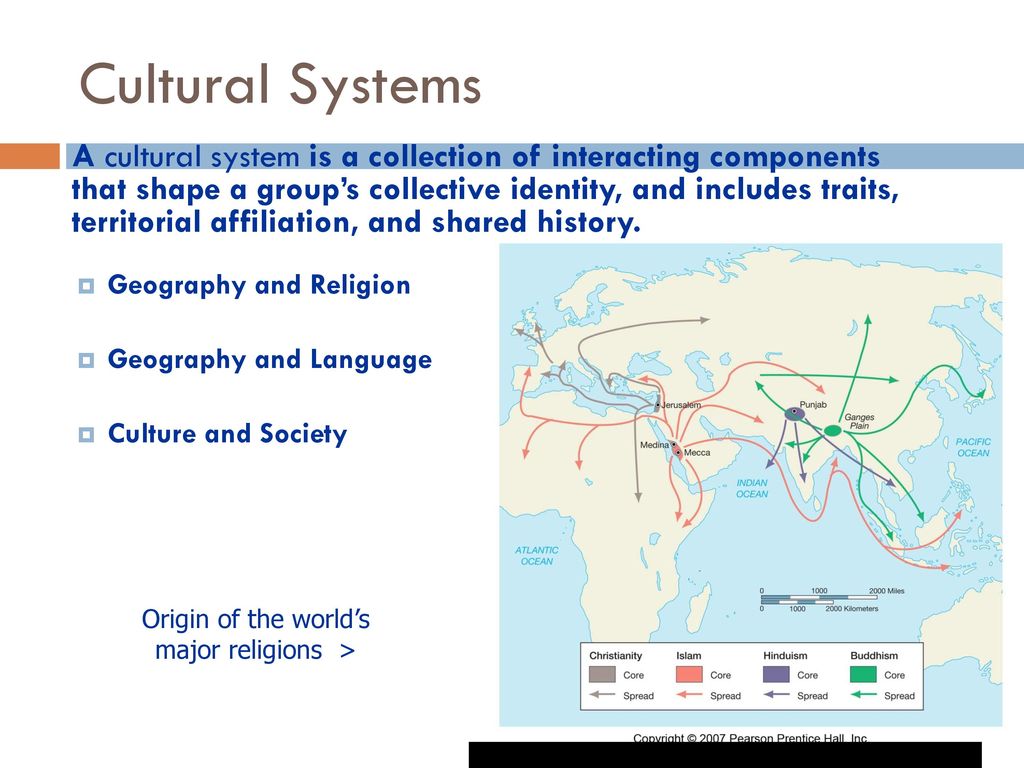
Task: Click the 'Culture and Society' bullet text
Action: [227, 434]
